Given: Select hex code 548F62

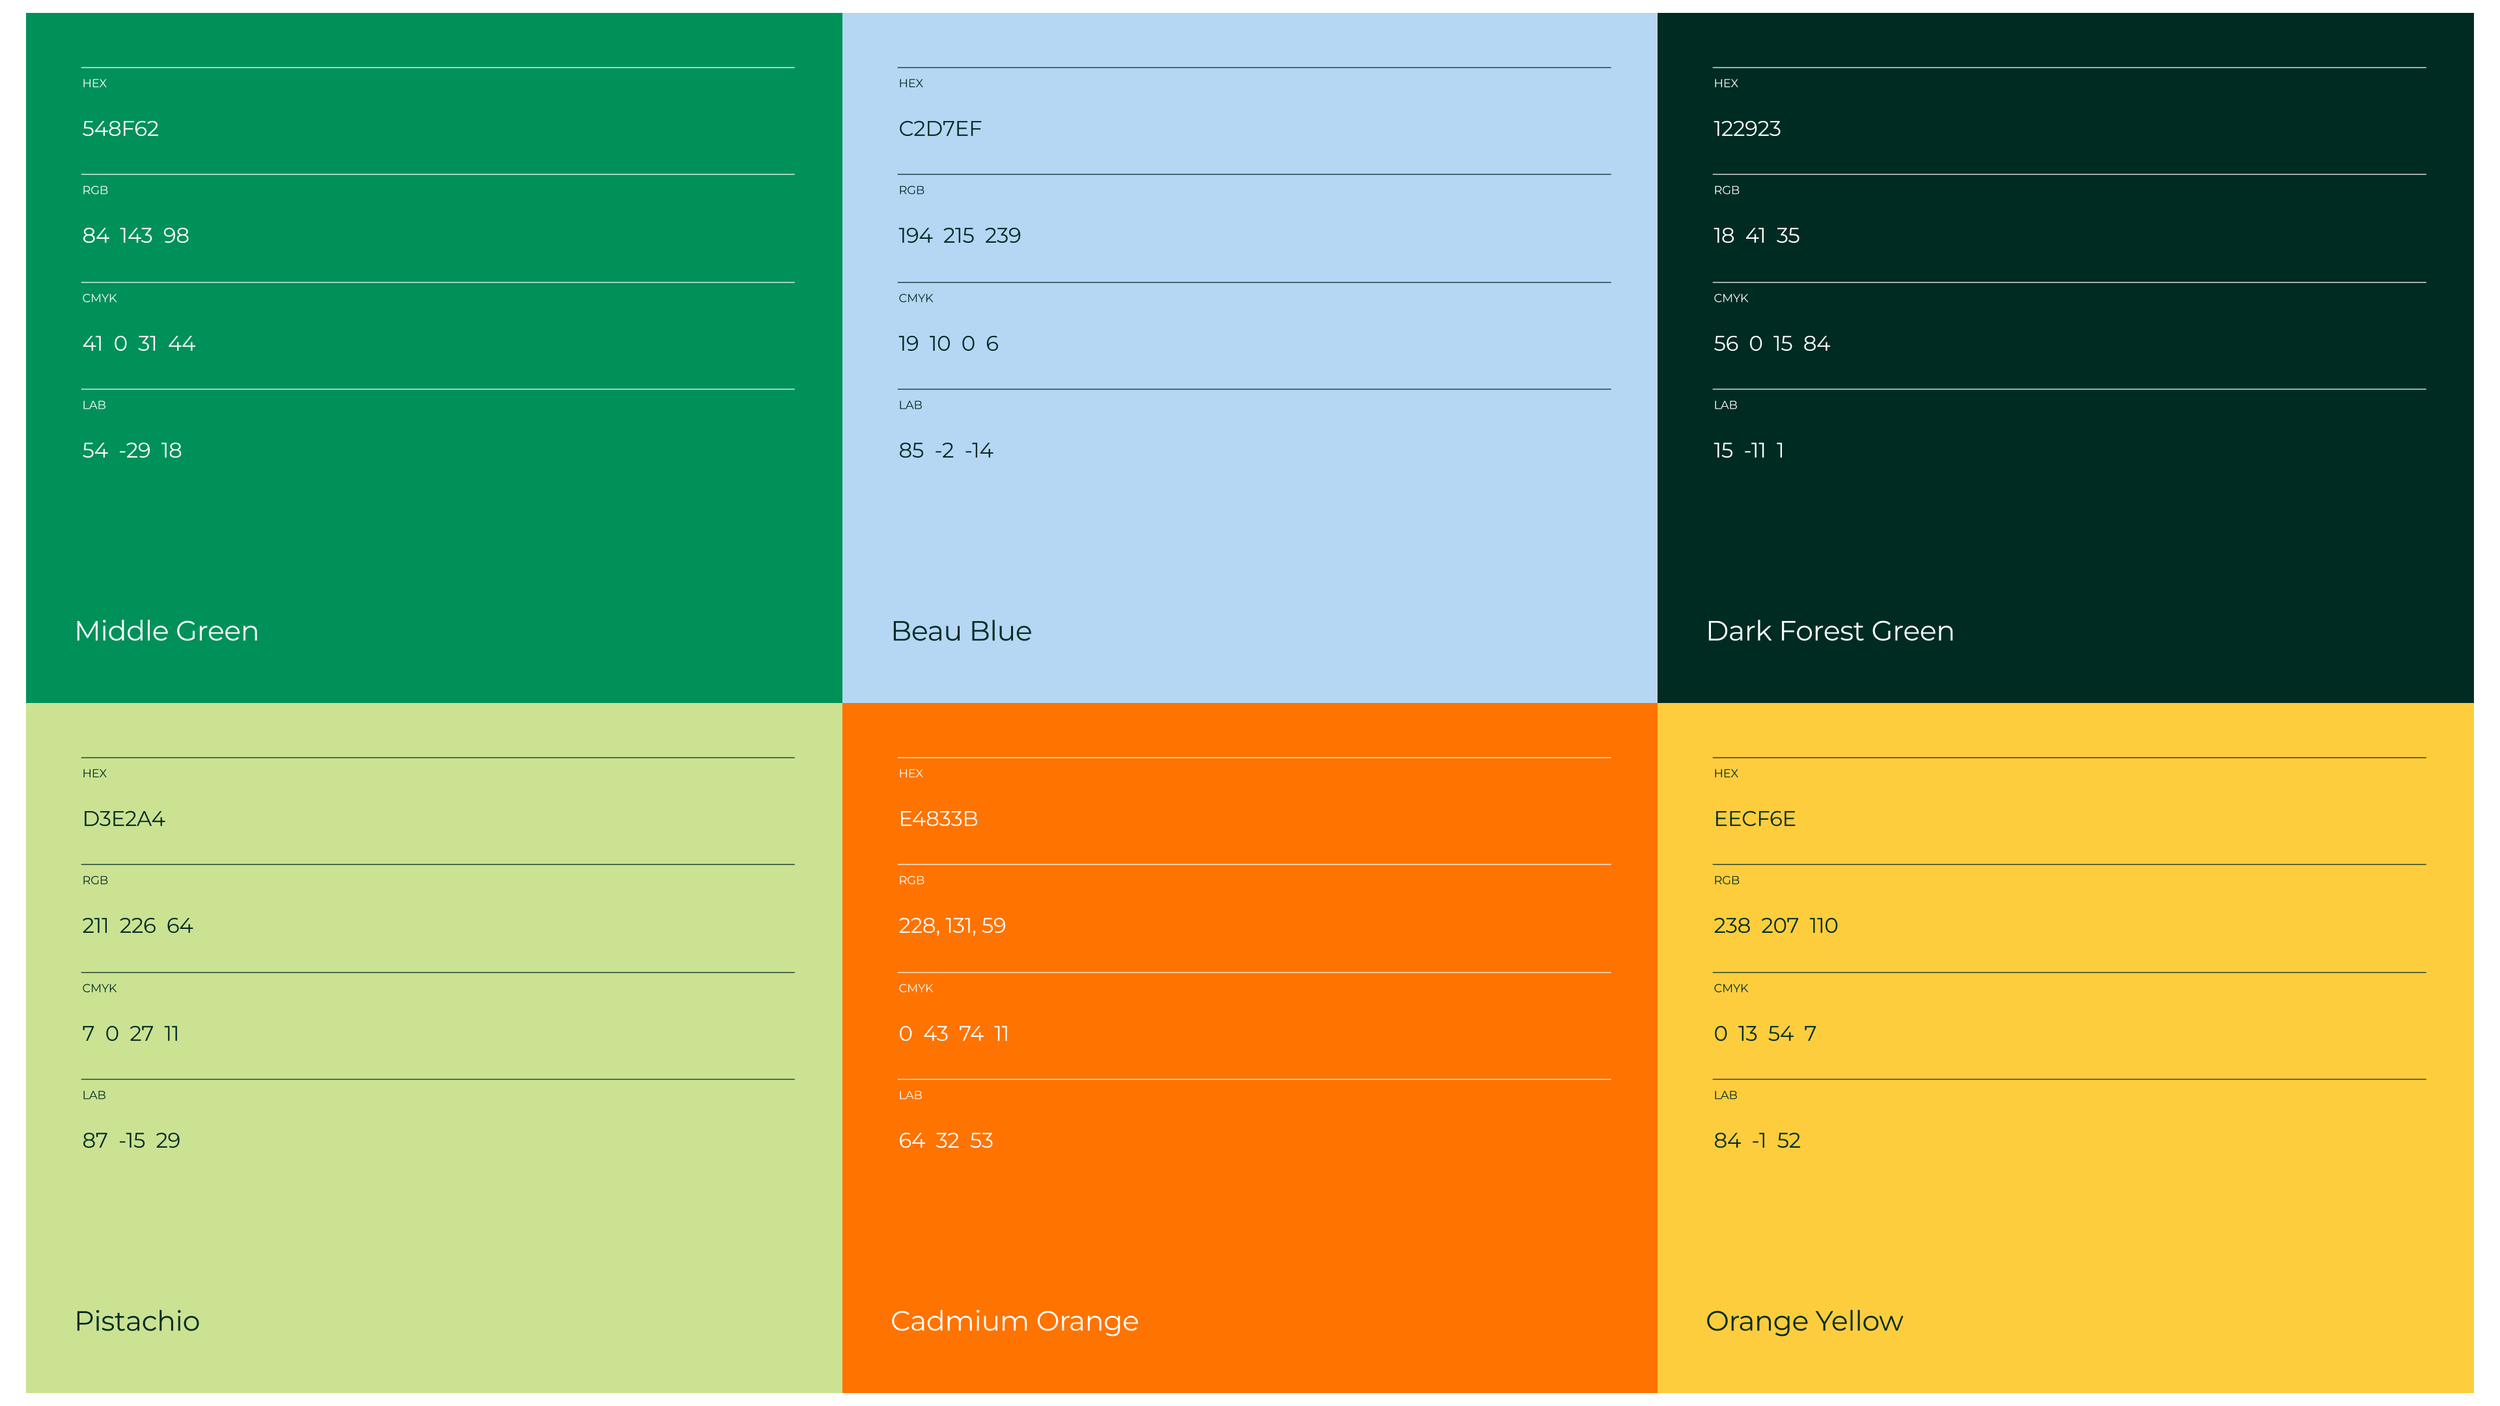Looking at the screenshot, I should (x=120, y=129).
